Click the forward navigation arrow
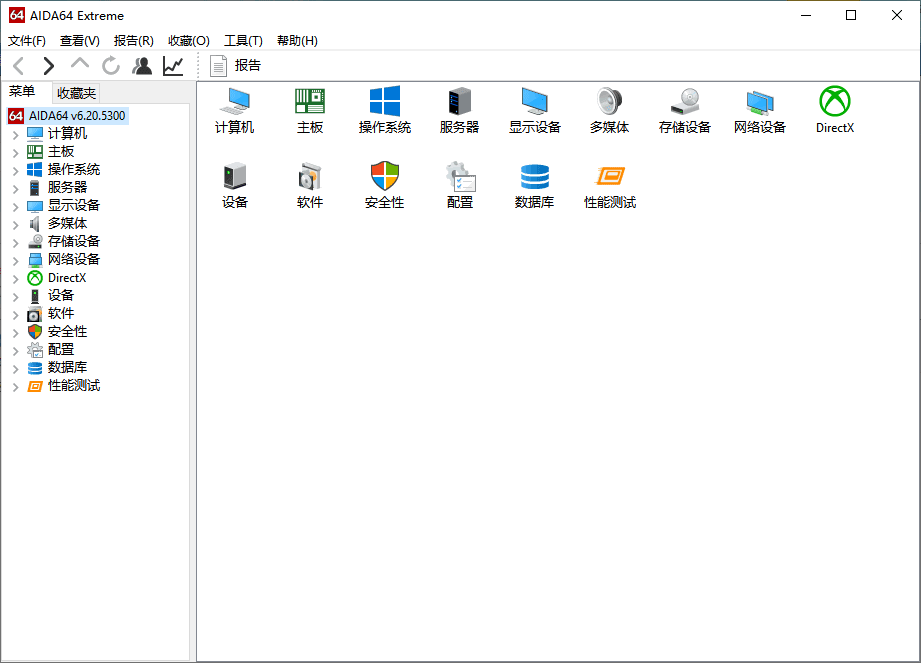Screen dimensions: 921x663 [49, 66]
